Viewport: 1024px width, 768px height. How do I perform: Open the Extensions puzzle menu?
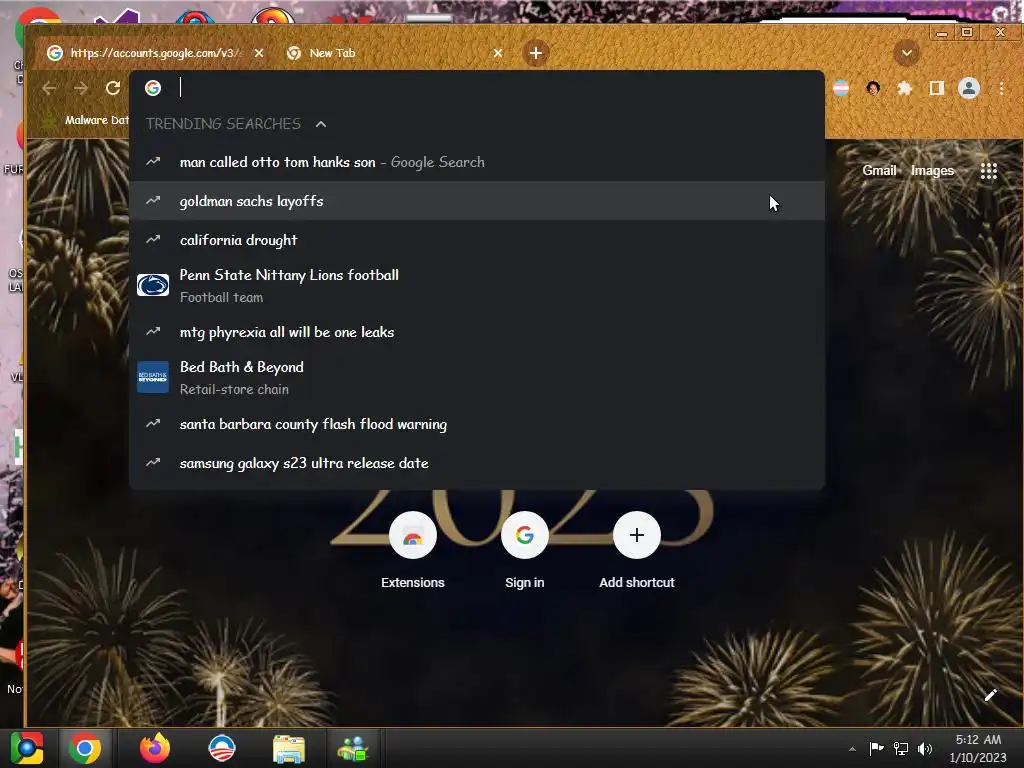(904, 88)
